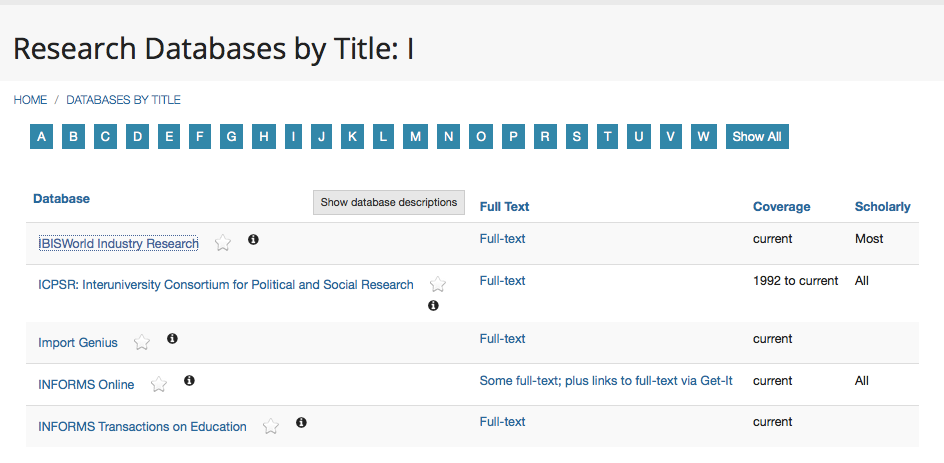The width and height of the screenshot is (944, 463).
Task: Go to letter N databases
Action: coord(449,137)
